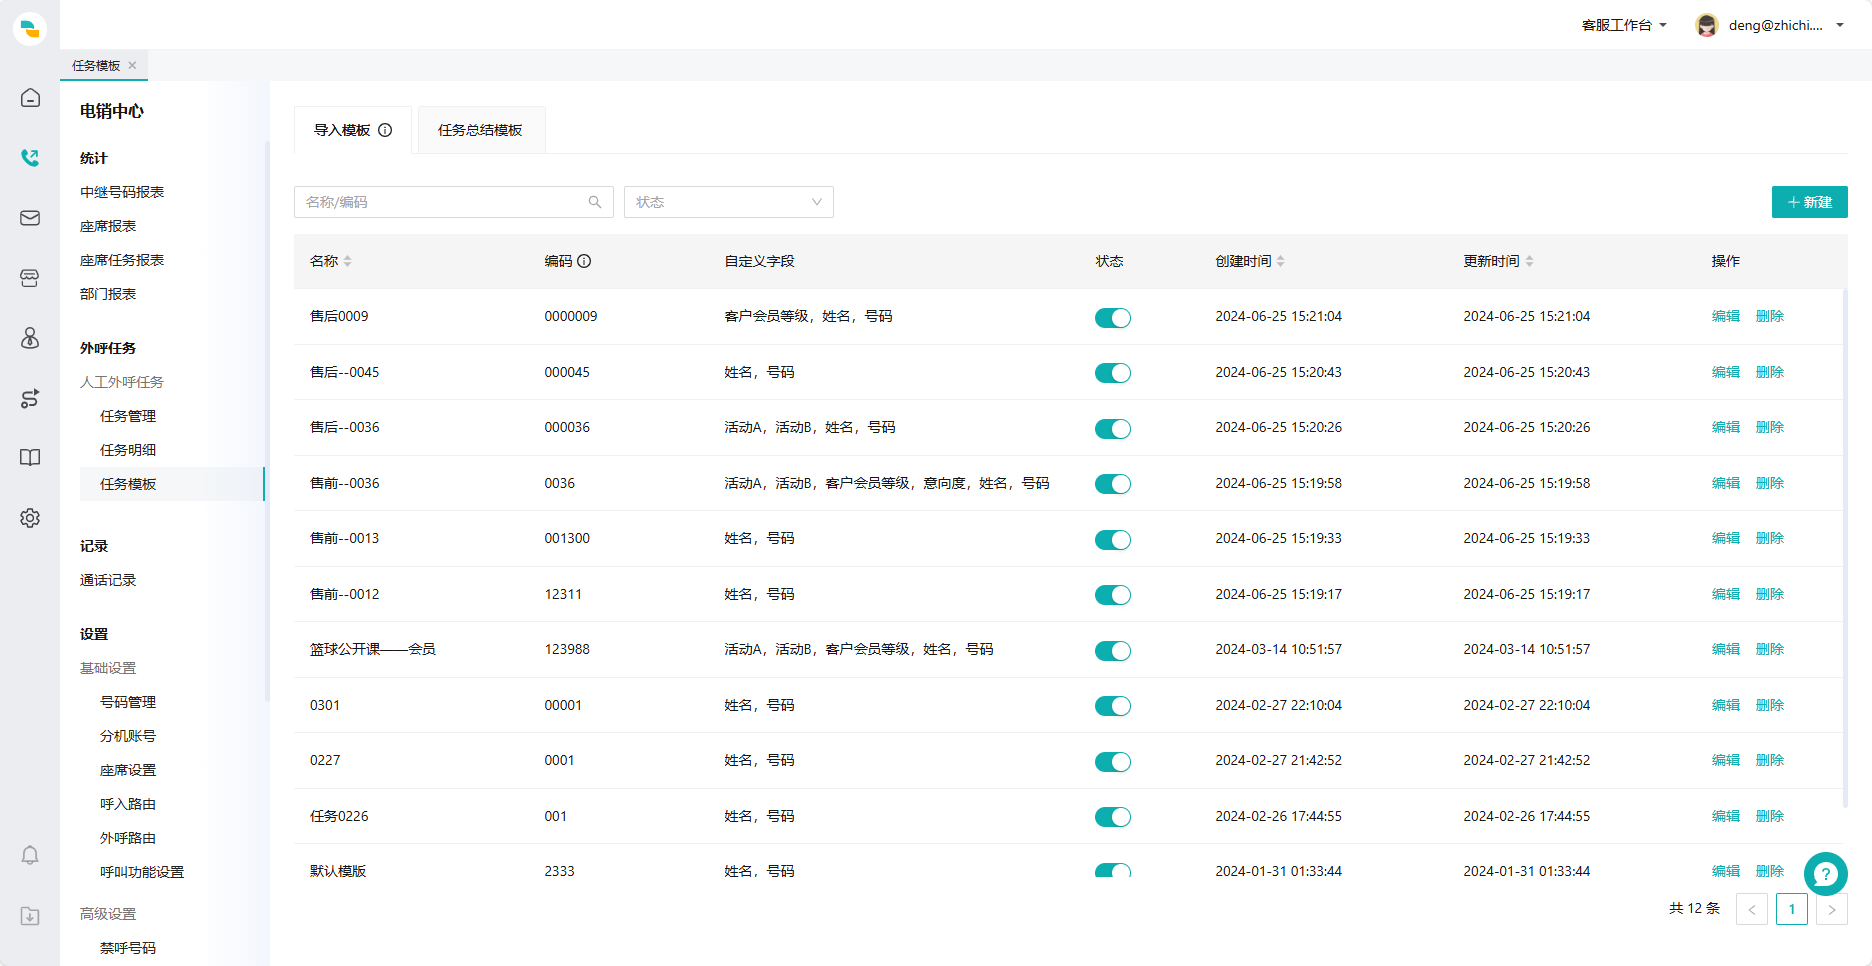Image resolution: width=1872 pixels, height=966 pixels.
Task: Click the info icon beside 导入模板
Action: pyautogui.click(x=385, y=130)
